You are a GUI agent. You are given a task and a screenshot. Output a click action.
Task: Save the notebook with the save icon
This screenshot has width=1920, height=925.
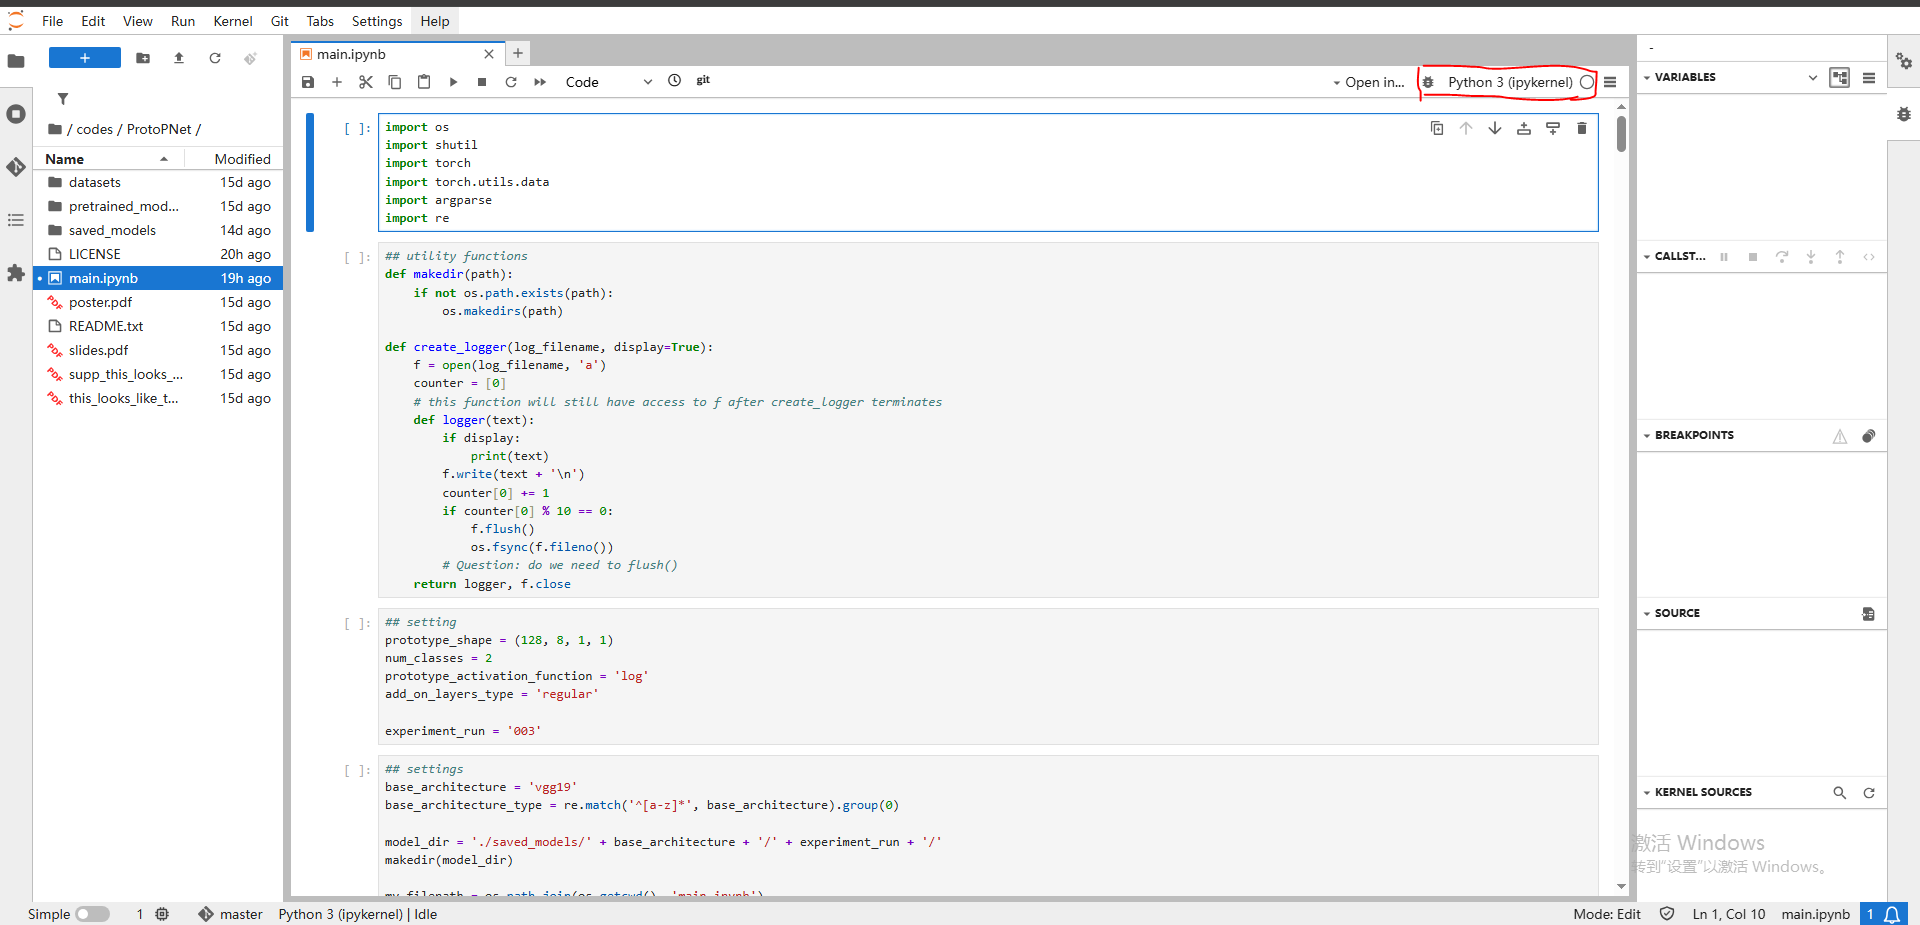308,82
